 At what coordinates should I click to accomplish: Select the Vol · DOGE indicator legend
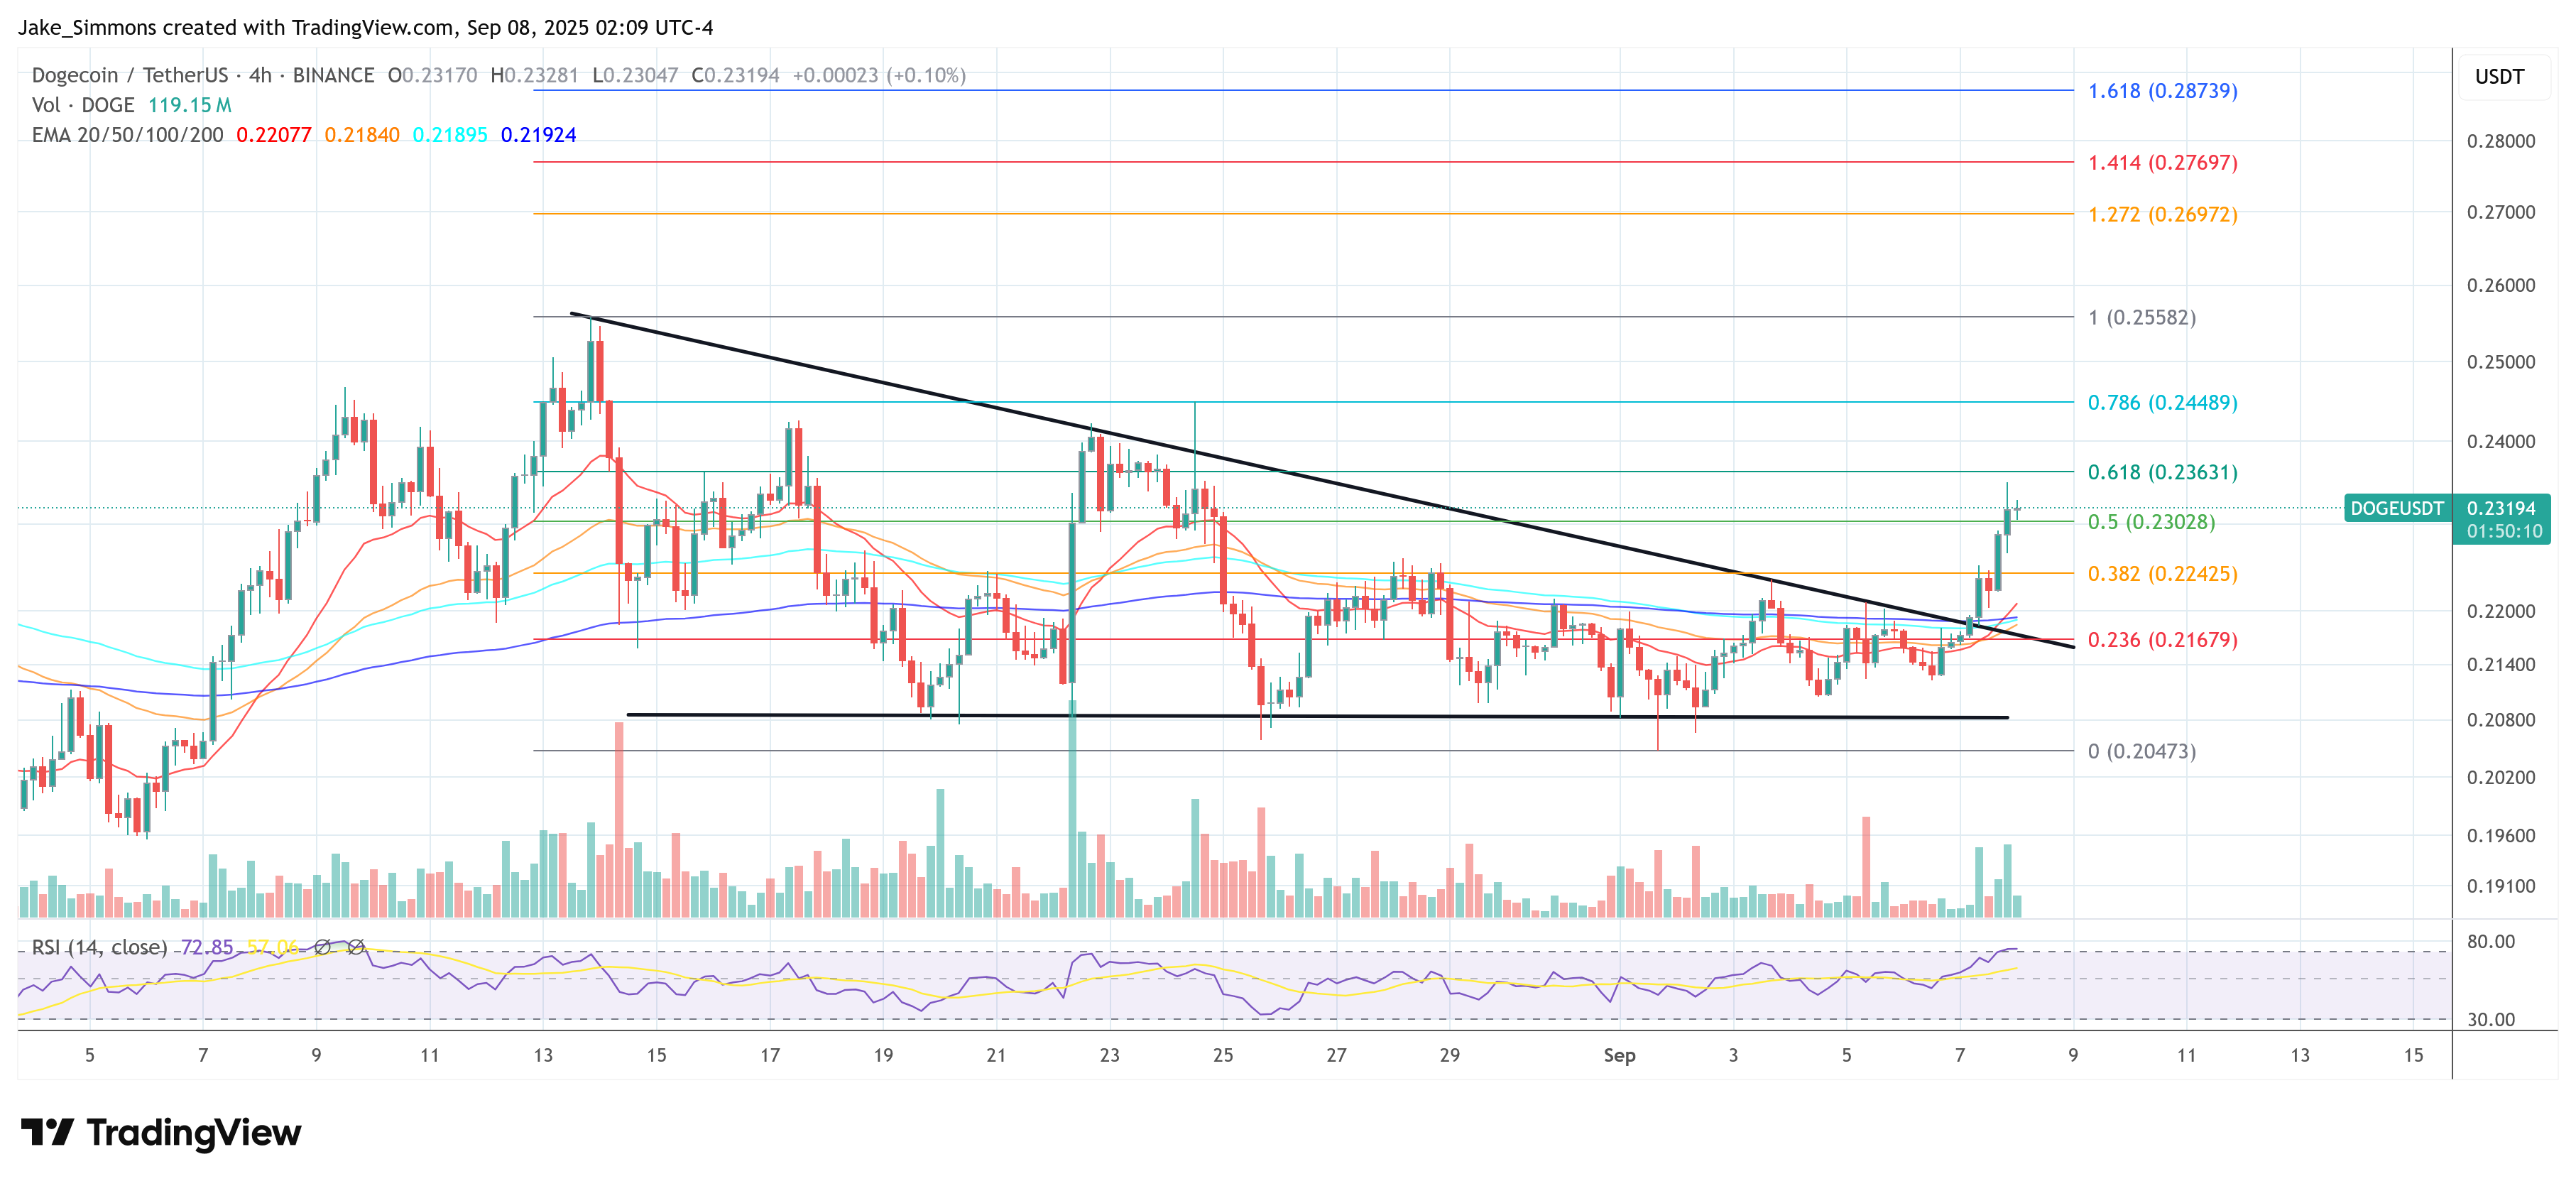click(x=82, y=105)
